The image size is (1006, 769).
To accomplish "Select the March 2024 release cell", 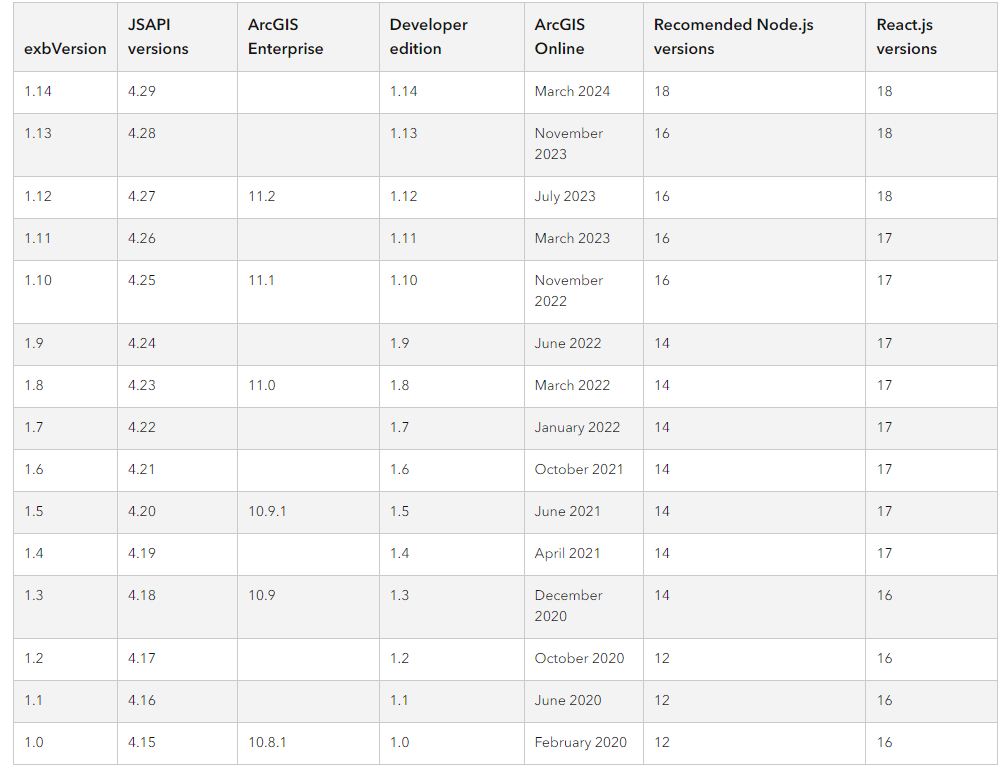I will pos(572,91).
